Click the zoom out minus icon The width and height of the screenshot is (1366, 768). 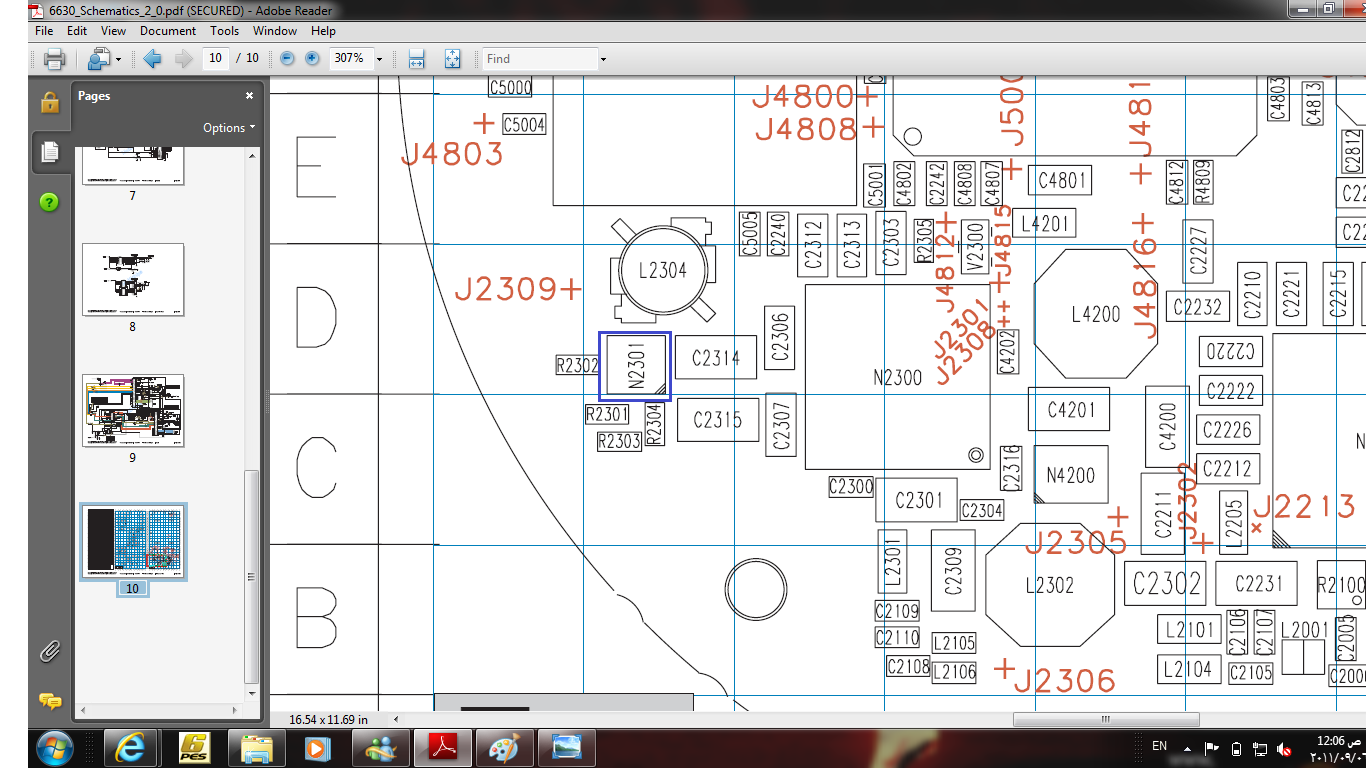(288, 59)
